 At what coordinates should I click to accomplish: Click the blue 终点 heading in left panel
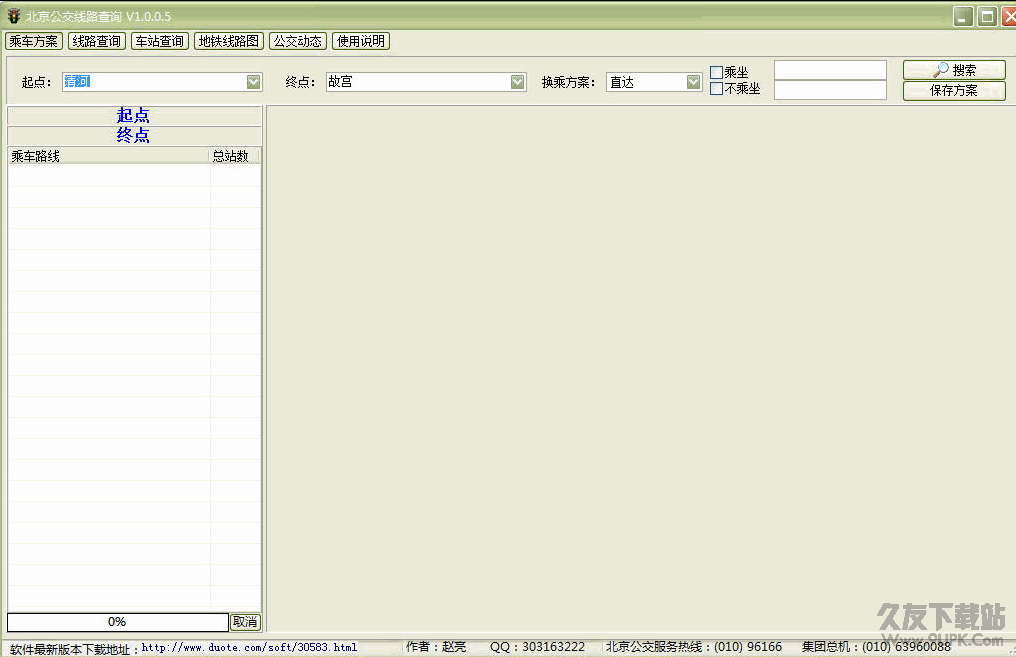pos(133,135)
